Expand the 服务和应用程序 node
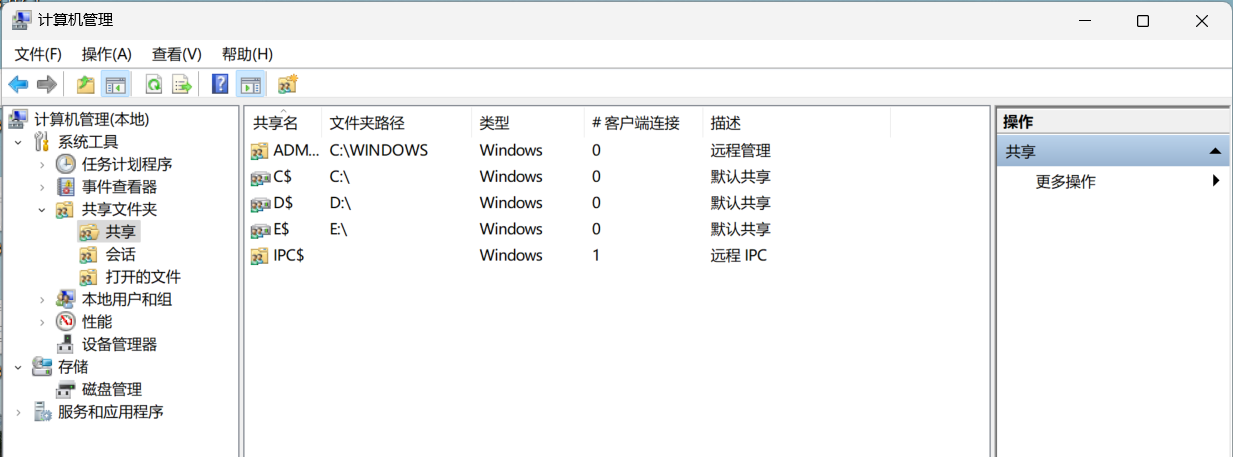The height and width of the screenshot is (457, 1233). coord(18,412)
